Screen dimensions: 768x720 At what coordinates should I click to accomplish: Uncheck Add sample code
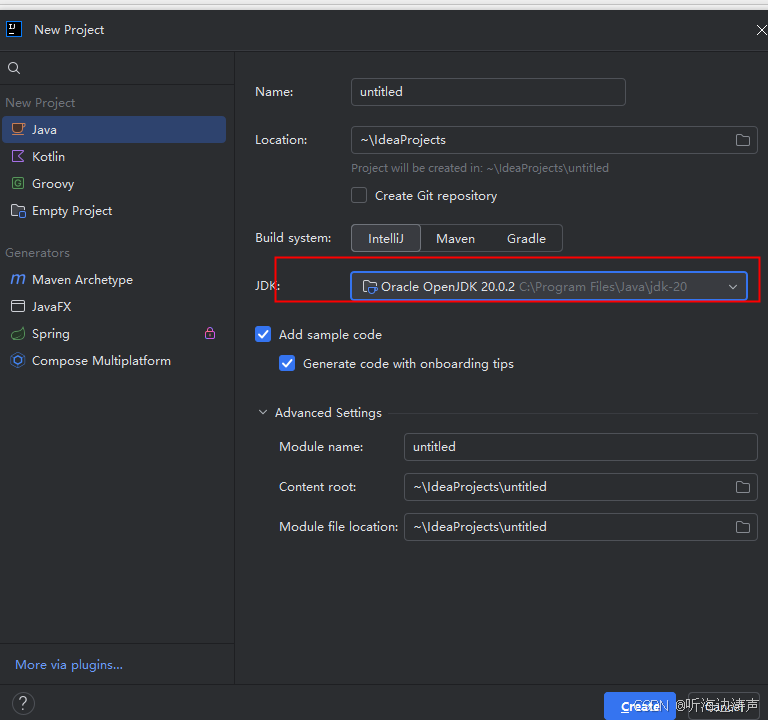click(263, 334)
